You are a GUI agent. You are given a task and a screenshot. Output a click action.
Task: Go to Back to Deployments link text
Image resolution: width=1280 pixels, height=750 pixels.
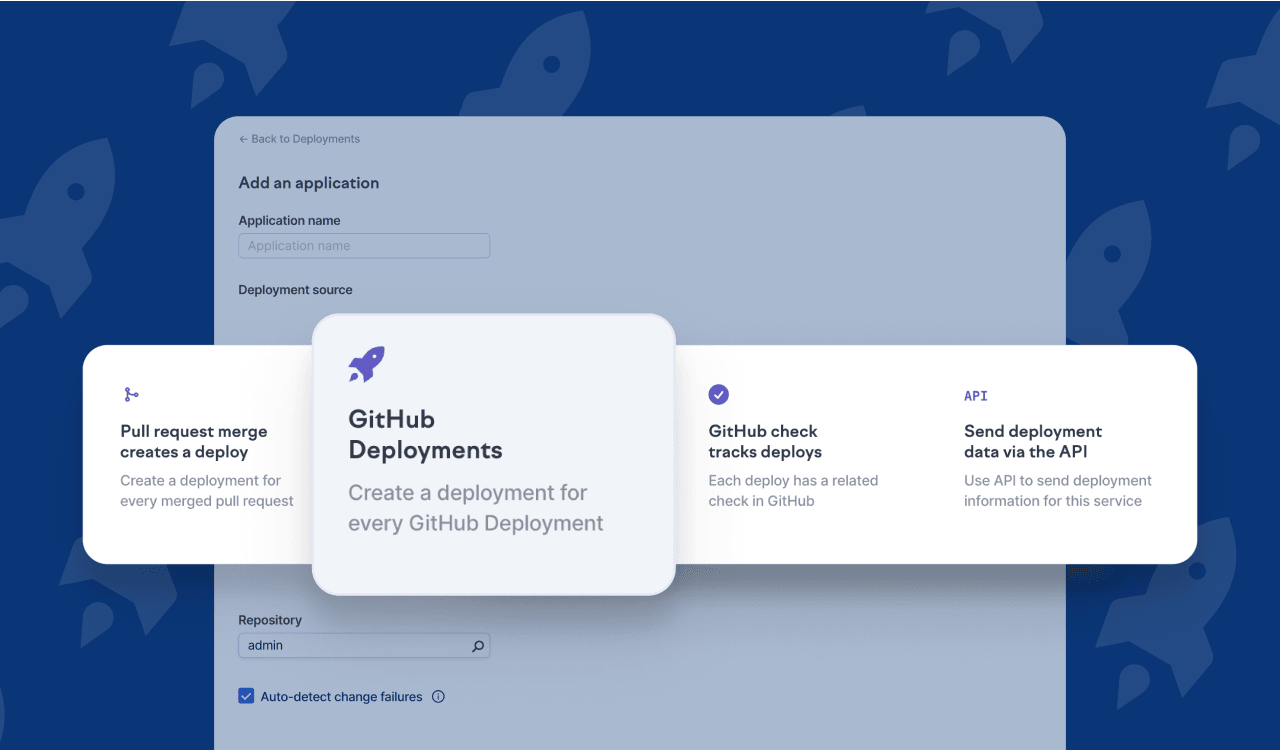pos(305,139)
